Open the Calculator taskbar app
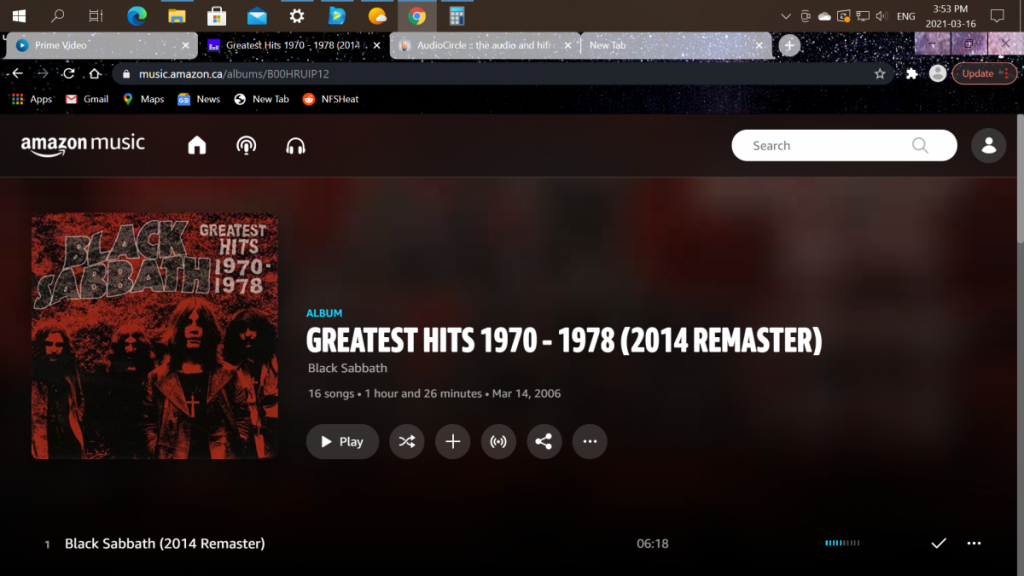1024x576 pixels. 456,16
